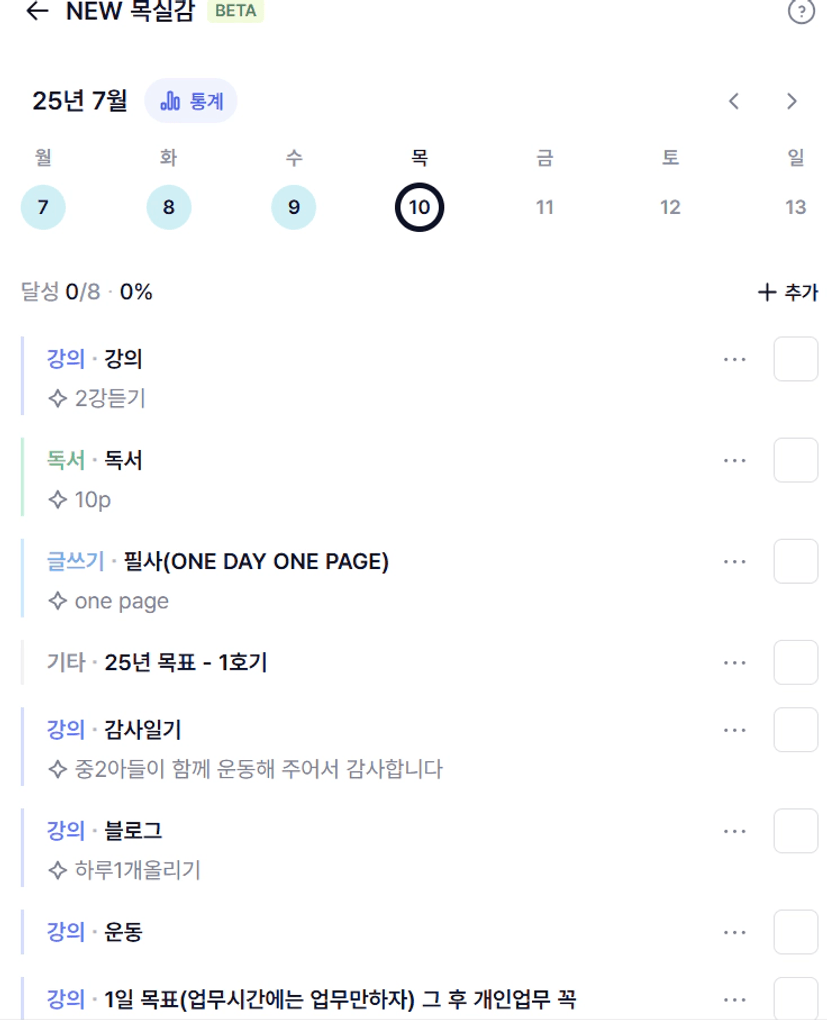Go to the previous week chevron
The image size is (827, 1020).
click(x=734, y=101)
